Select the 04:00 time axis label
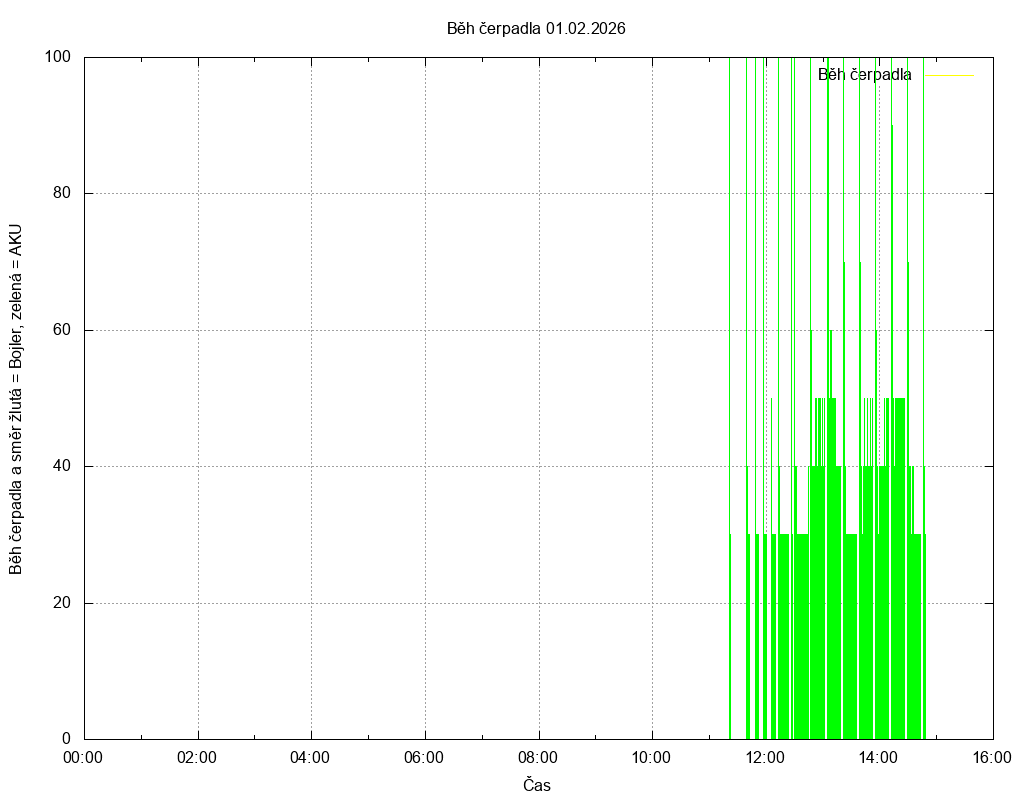 311,757
